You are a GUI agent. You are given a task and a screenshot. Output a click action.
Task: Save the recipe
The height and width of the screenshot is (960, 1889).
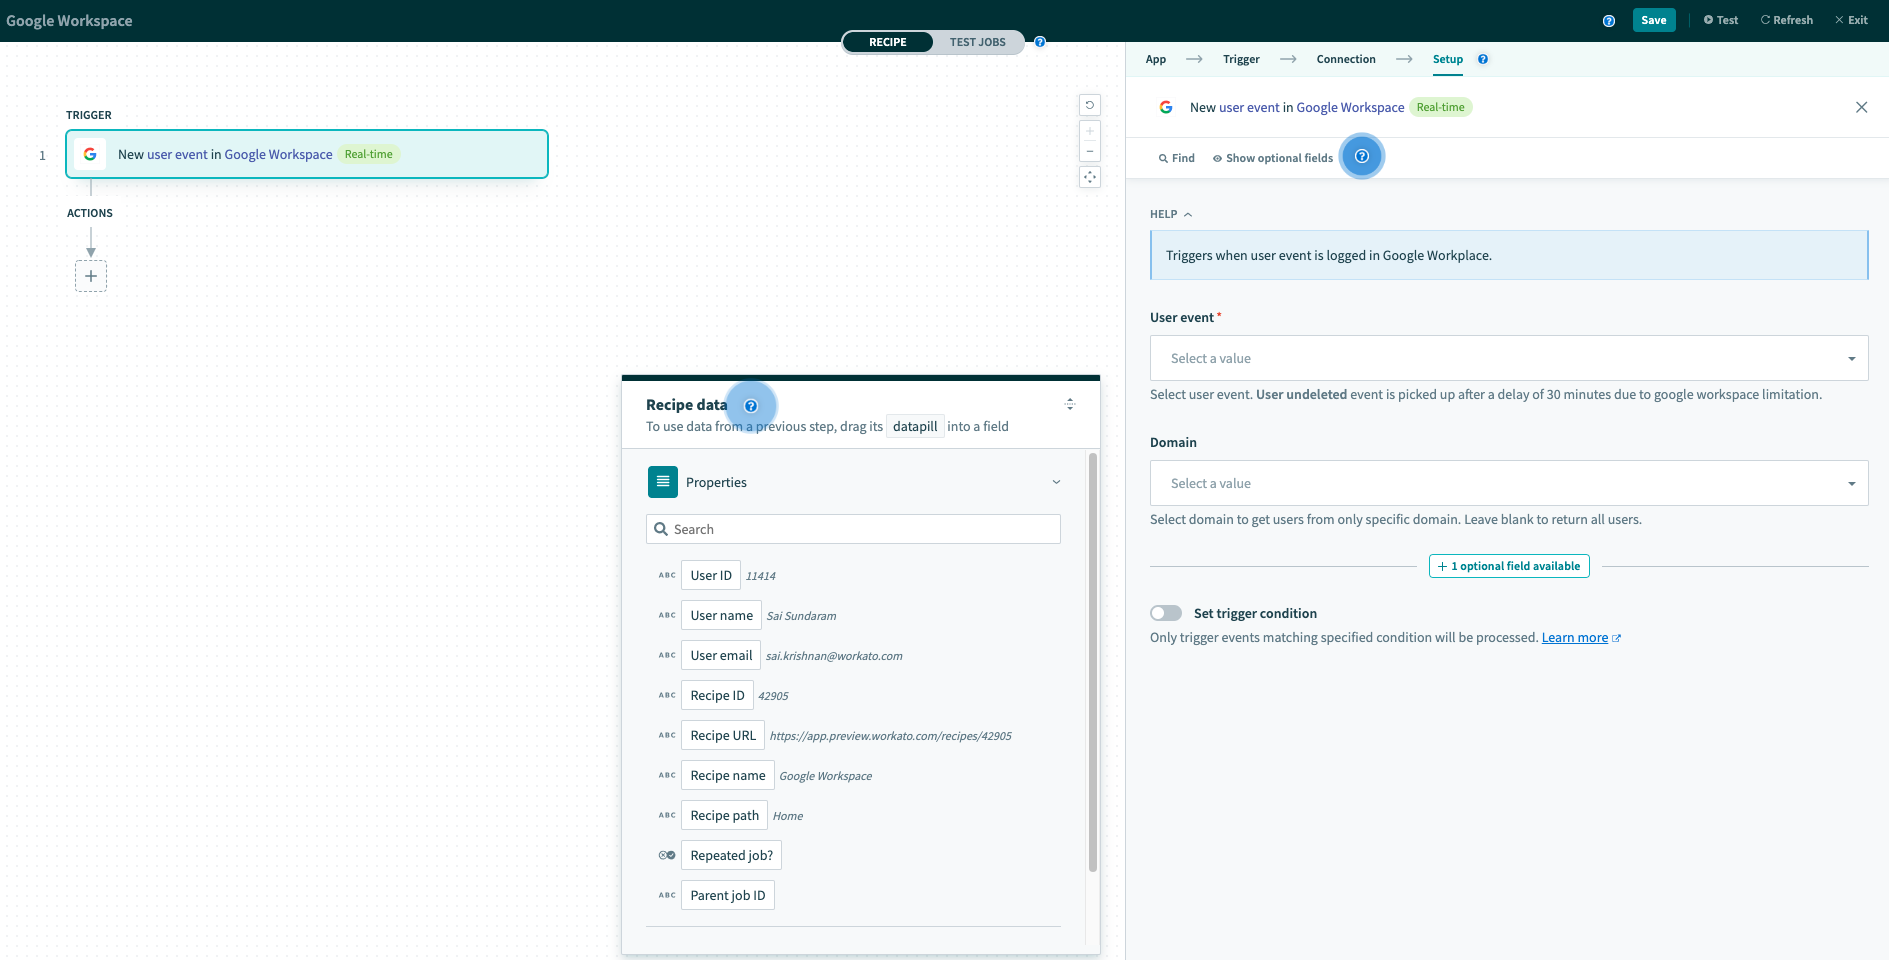point(1653,20)
